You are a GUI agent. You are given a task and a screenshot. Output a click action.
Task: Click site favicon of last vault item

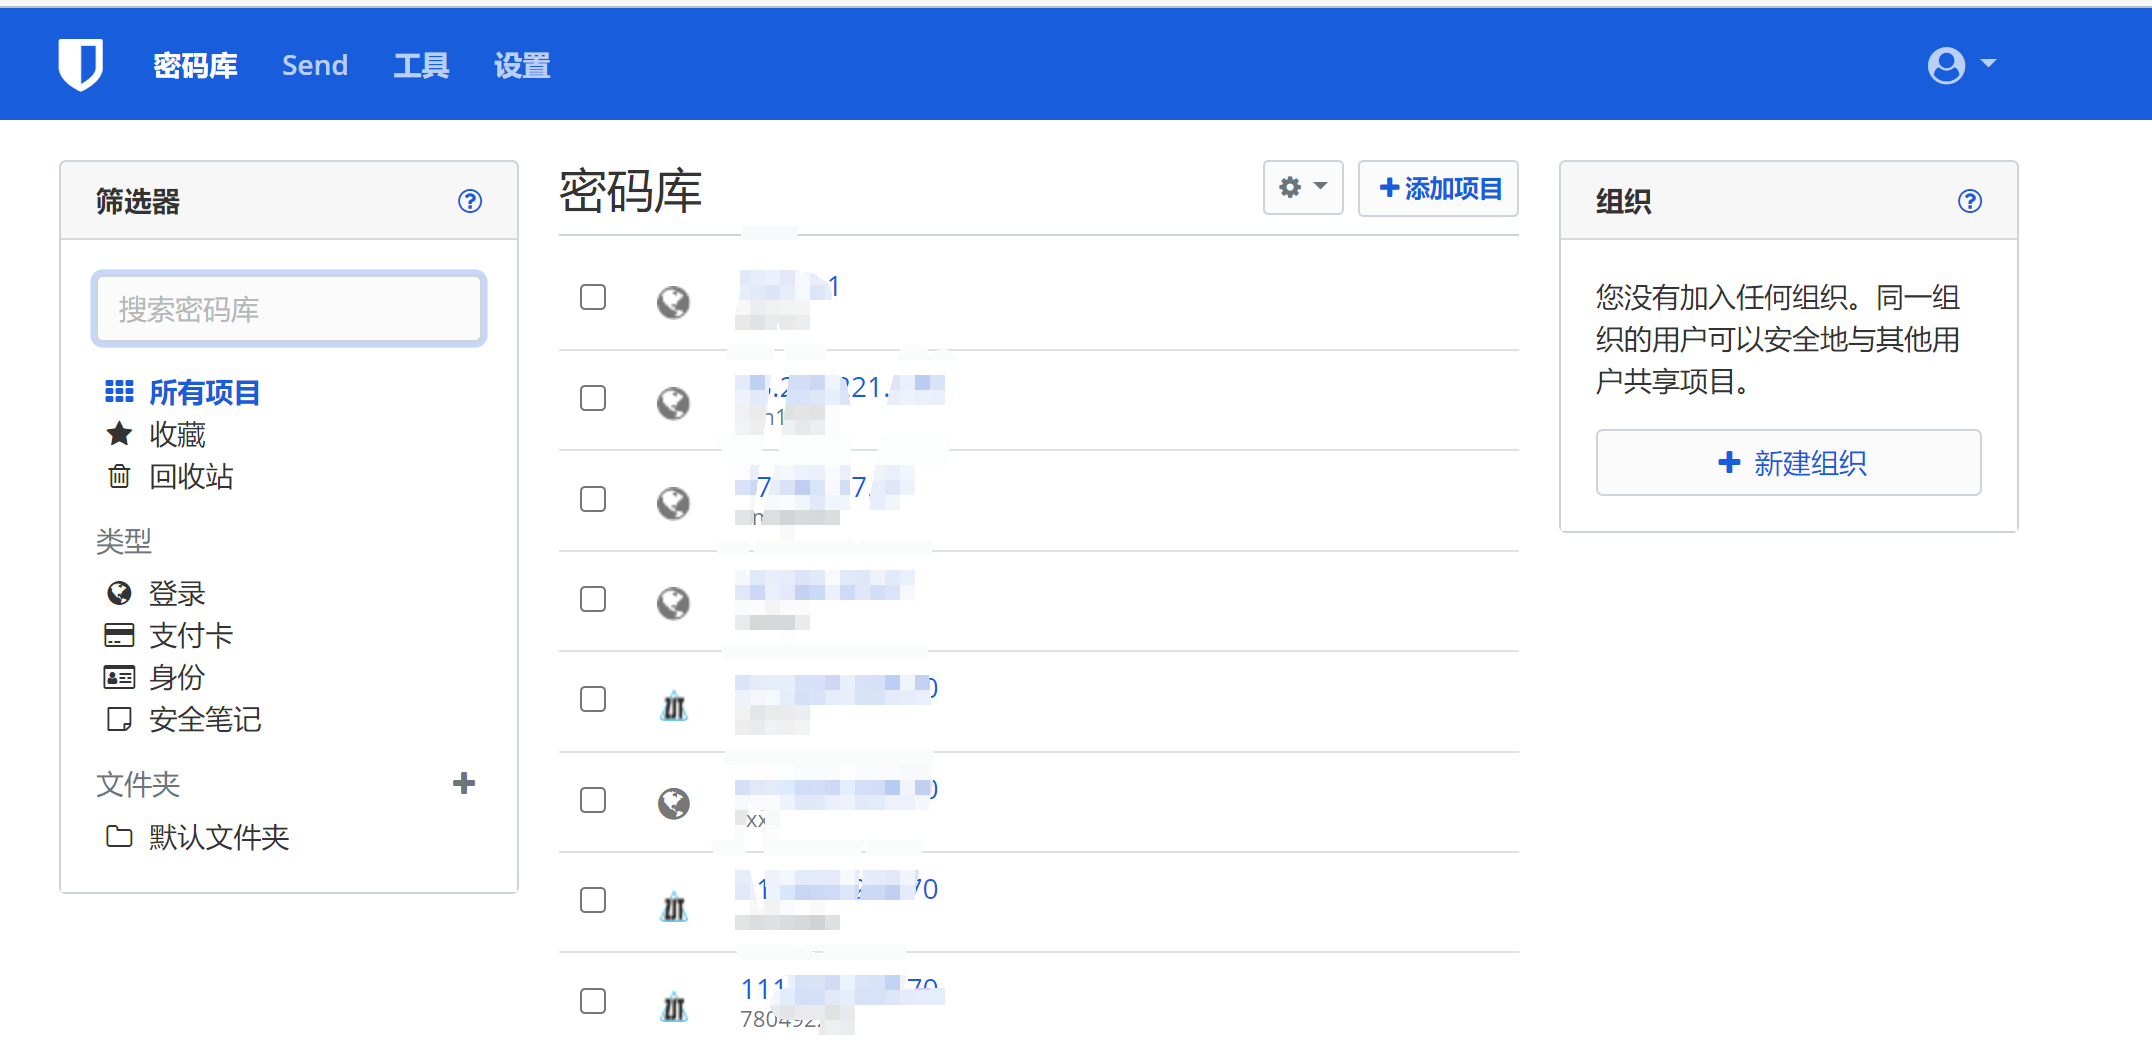tap(674, 1006)
